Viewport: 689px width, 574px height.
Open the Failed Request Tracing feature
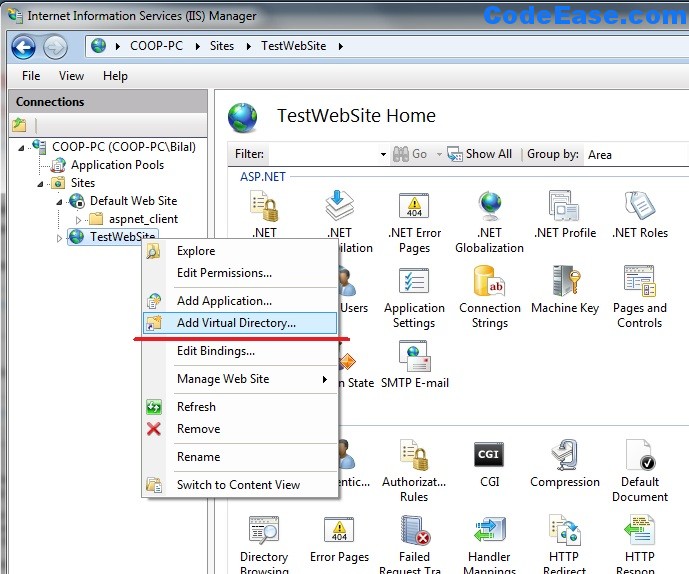click(x=414, y=544)
